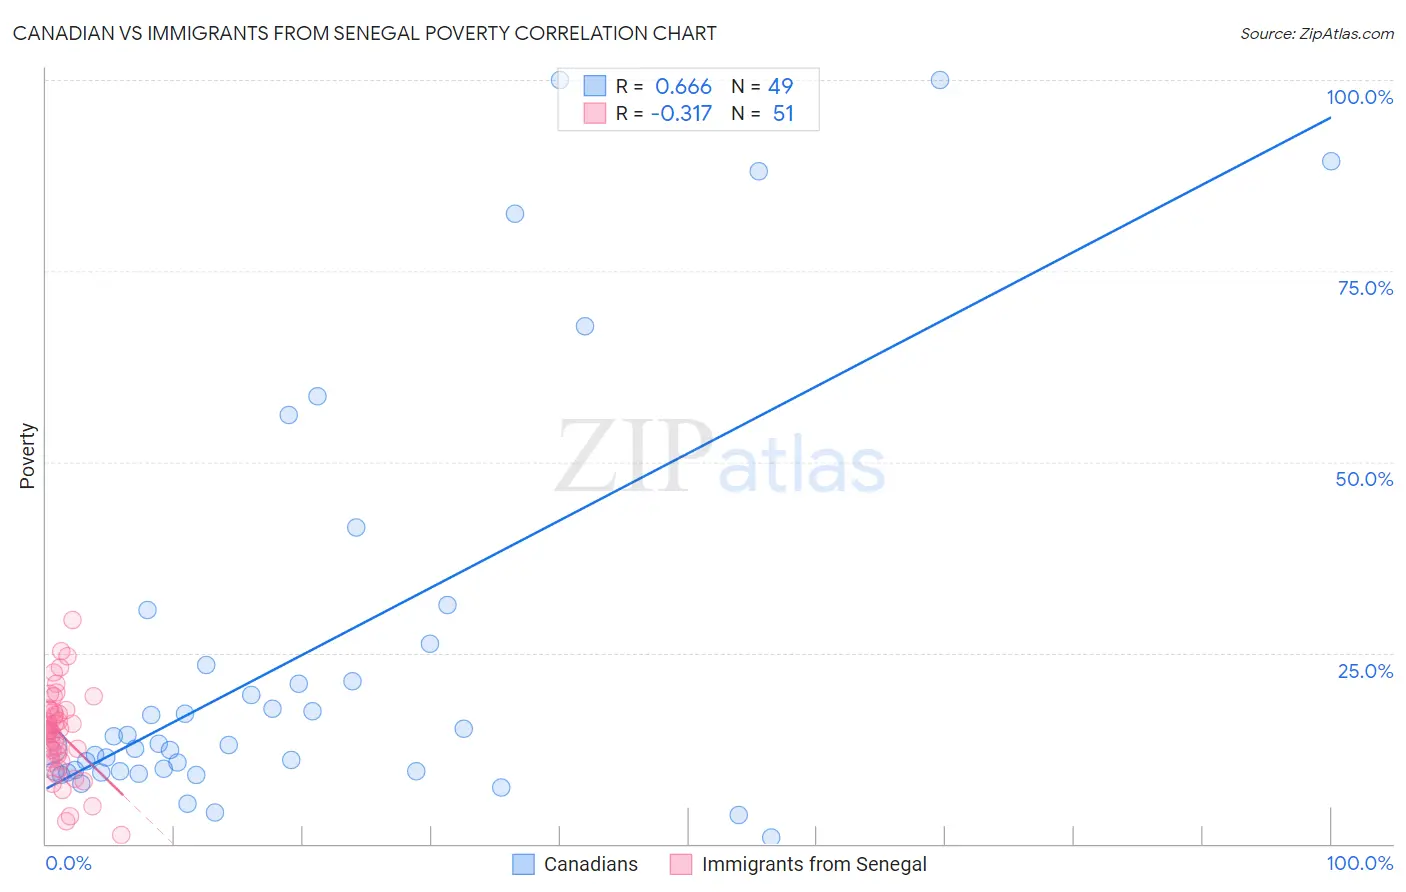This screenshot has height=892, width=1406.
Task: Click the ZIPatlas watermark
Action: [720, 458]
